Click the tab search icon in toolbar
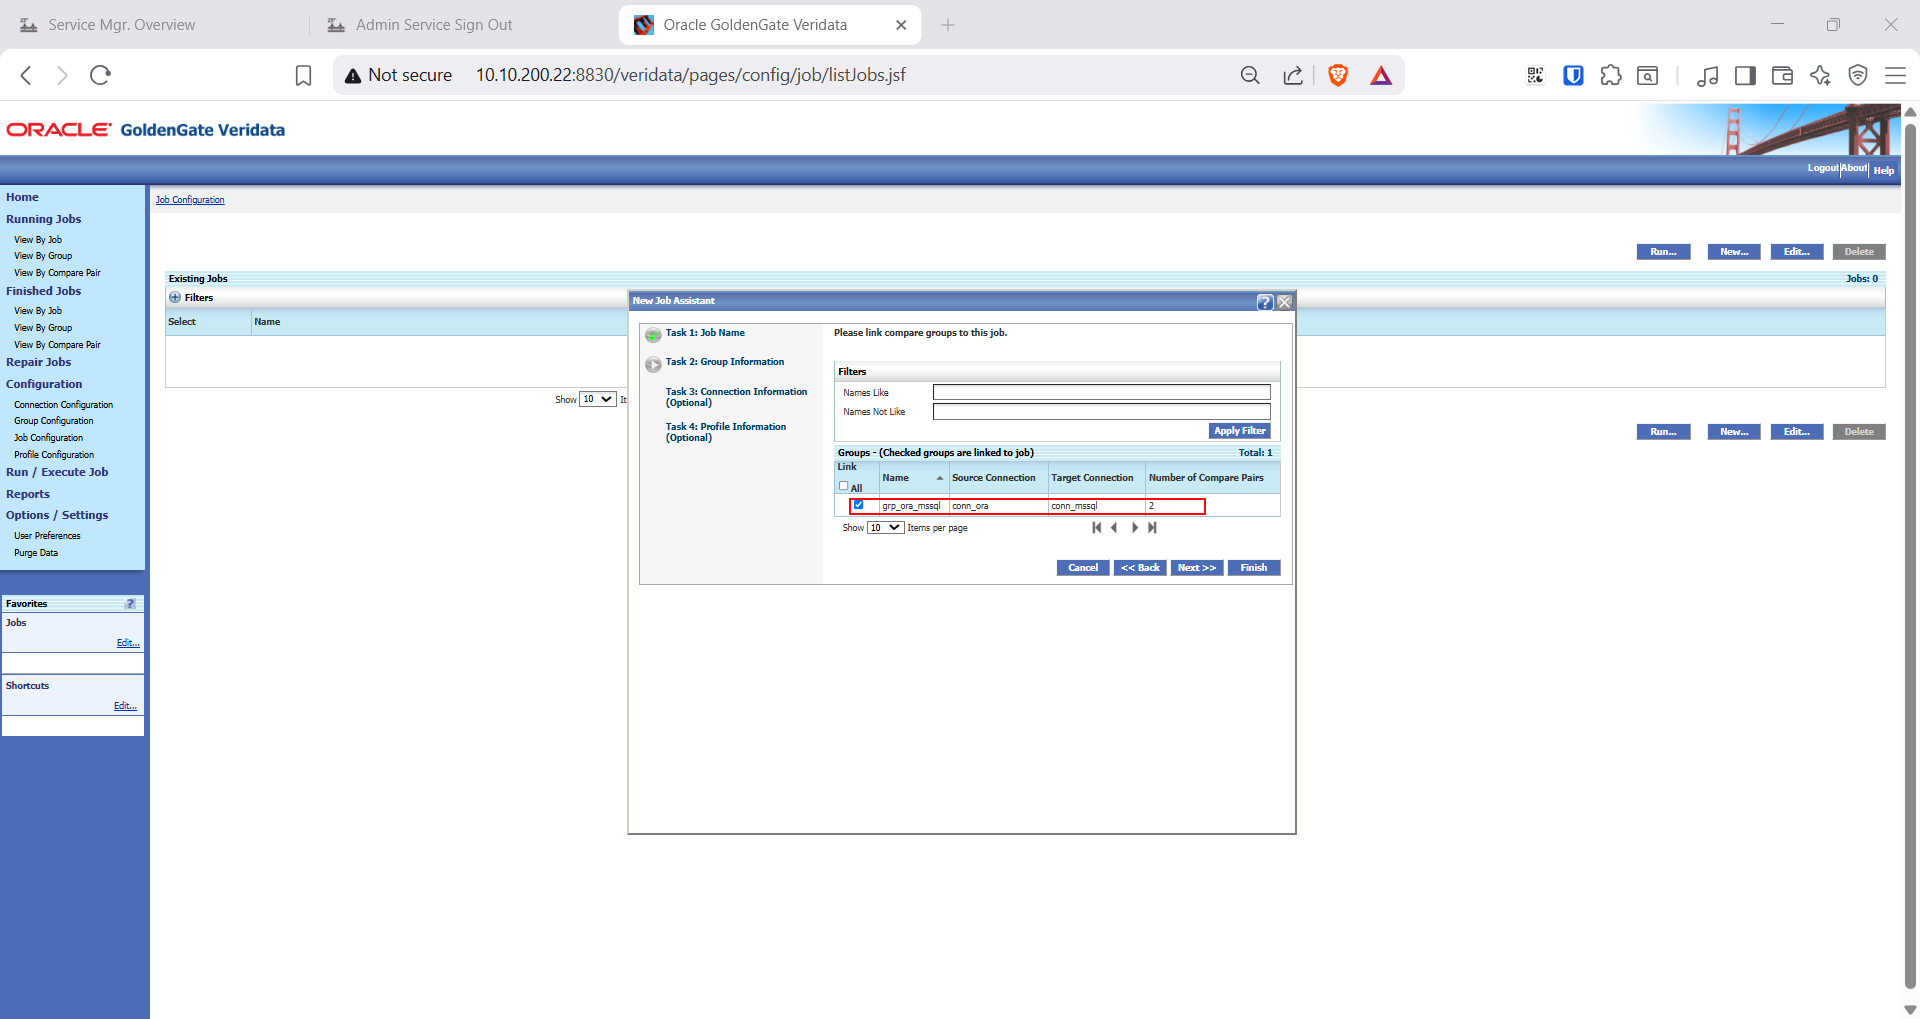Viewport: 1920px width, 1019px height. 1648,75
